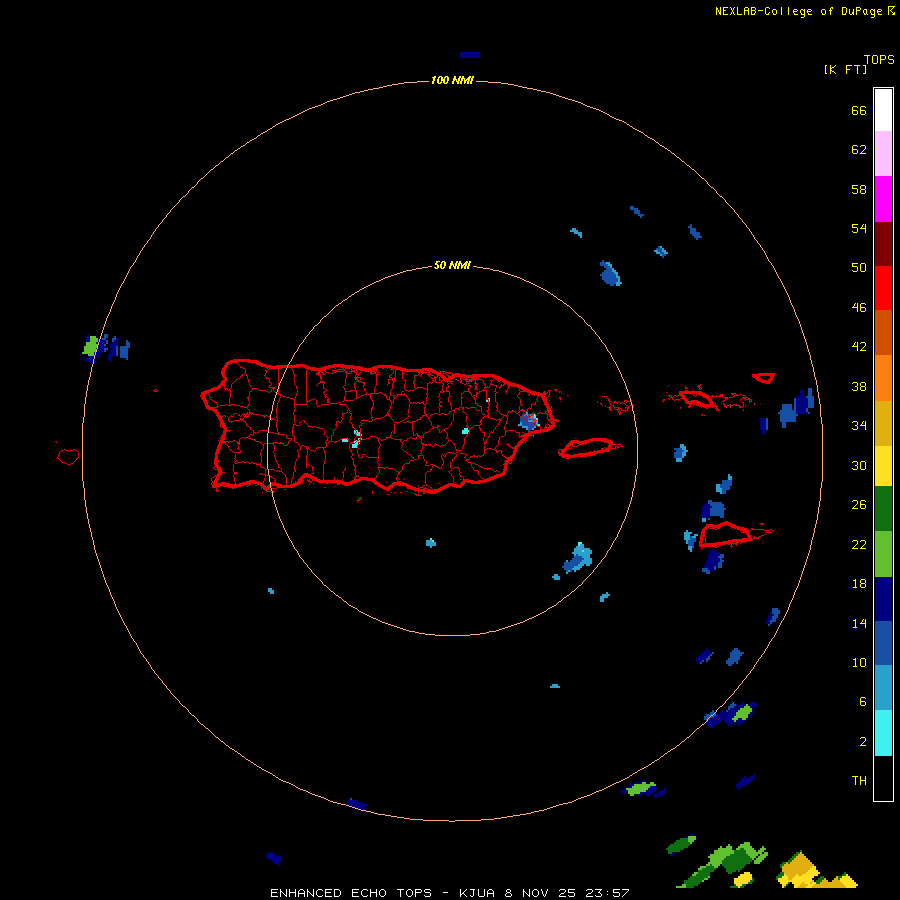Click the white color swatch above 66
This screenshot has height=900, width=900.
tap(883, 110)
